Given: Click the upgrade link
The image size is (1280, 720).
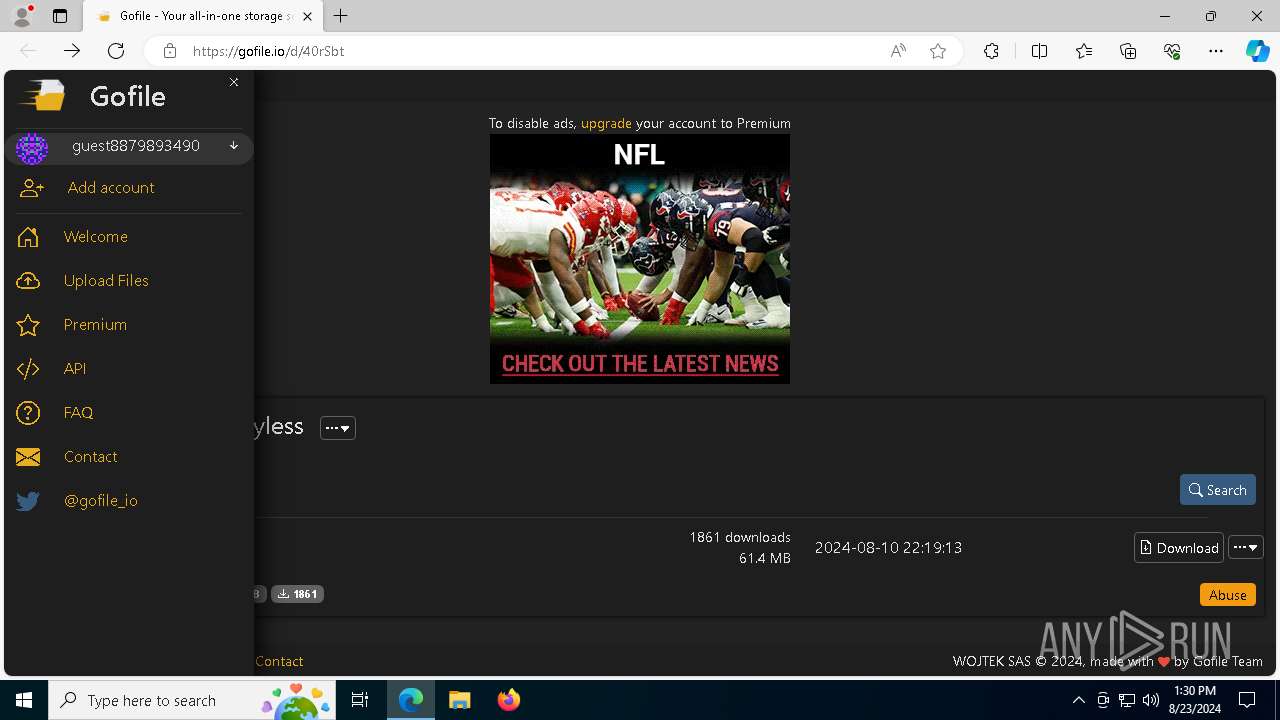Looking at the screenshot, I should [606, 124].
